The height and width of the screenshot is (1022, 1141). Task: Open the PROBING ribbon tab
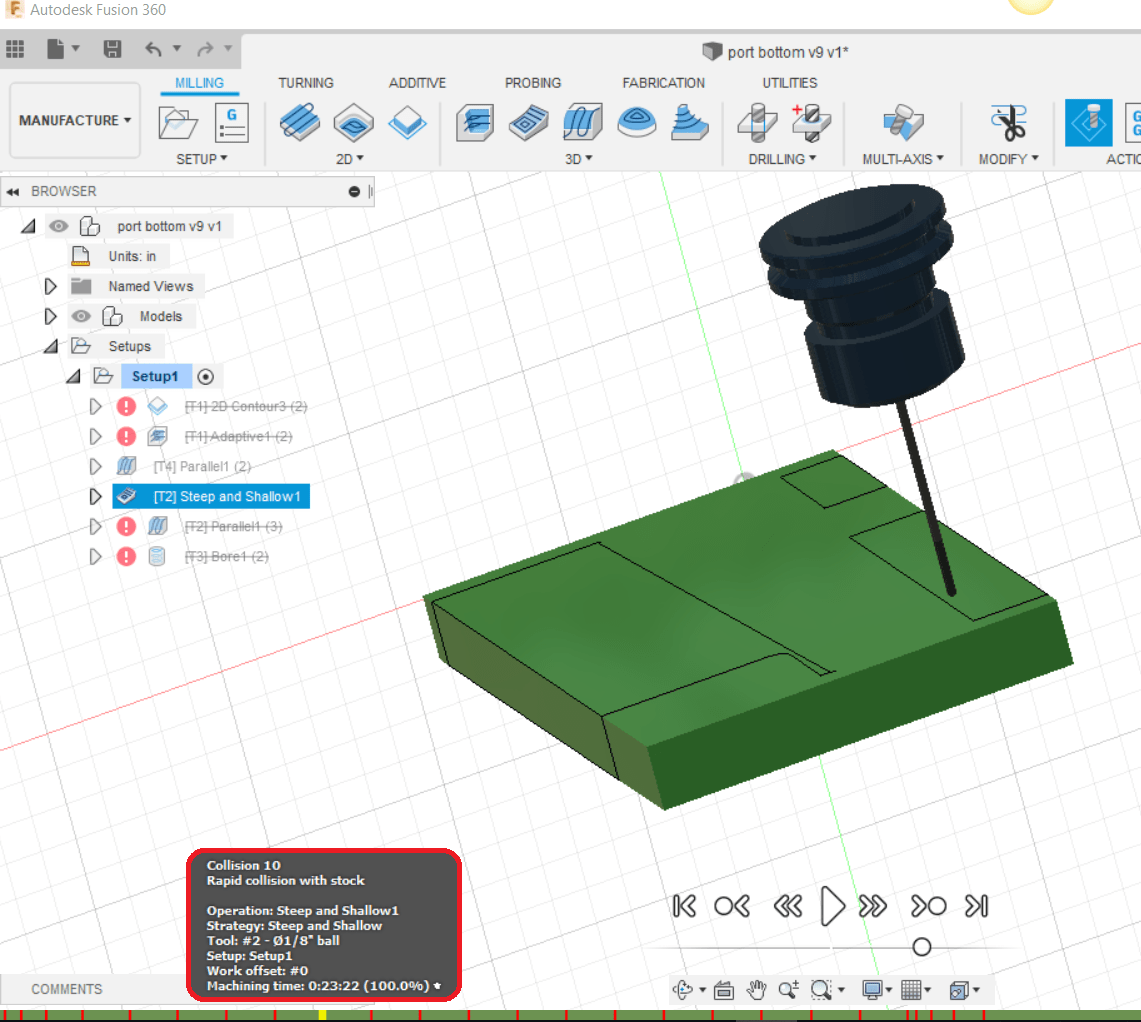[x=533, y=83]
